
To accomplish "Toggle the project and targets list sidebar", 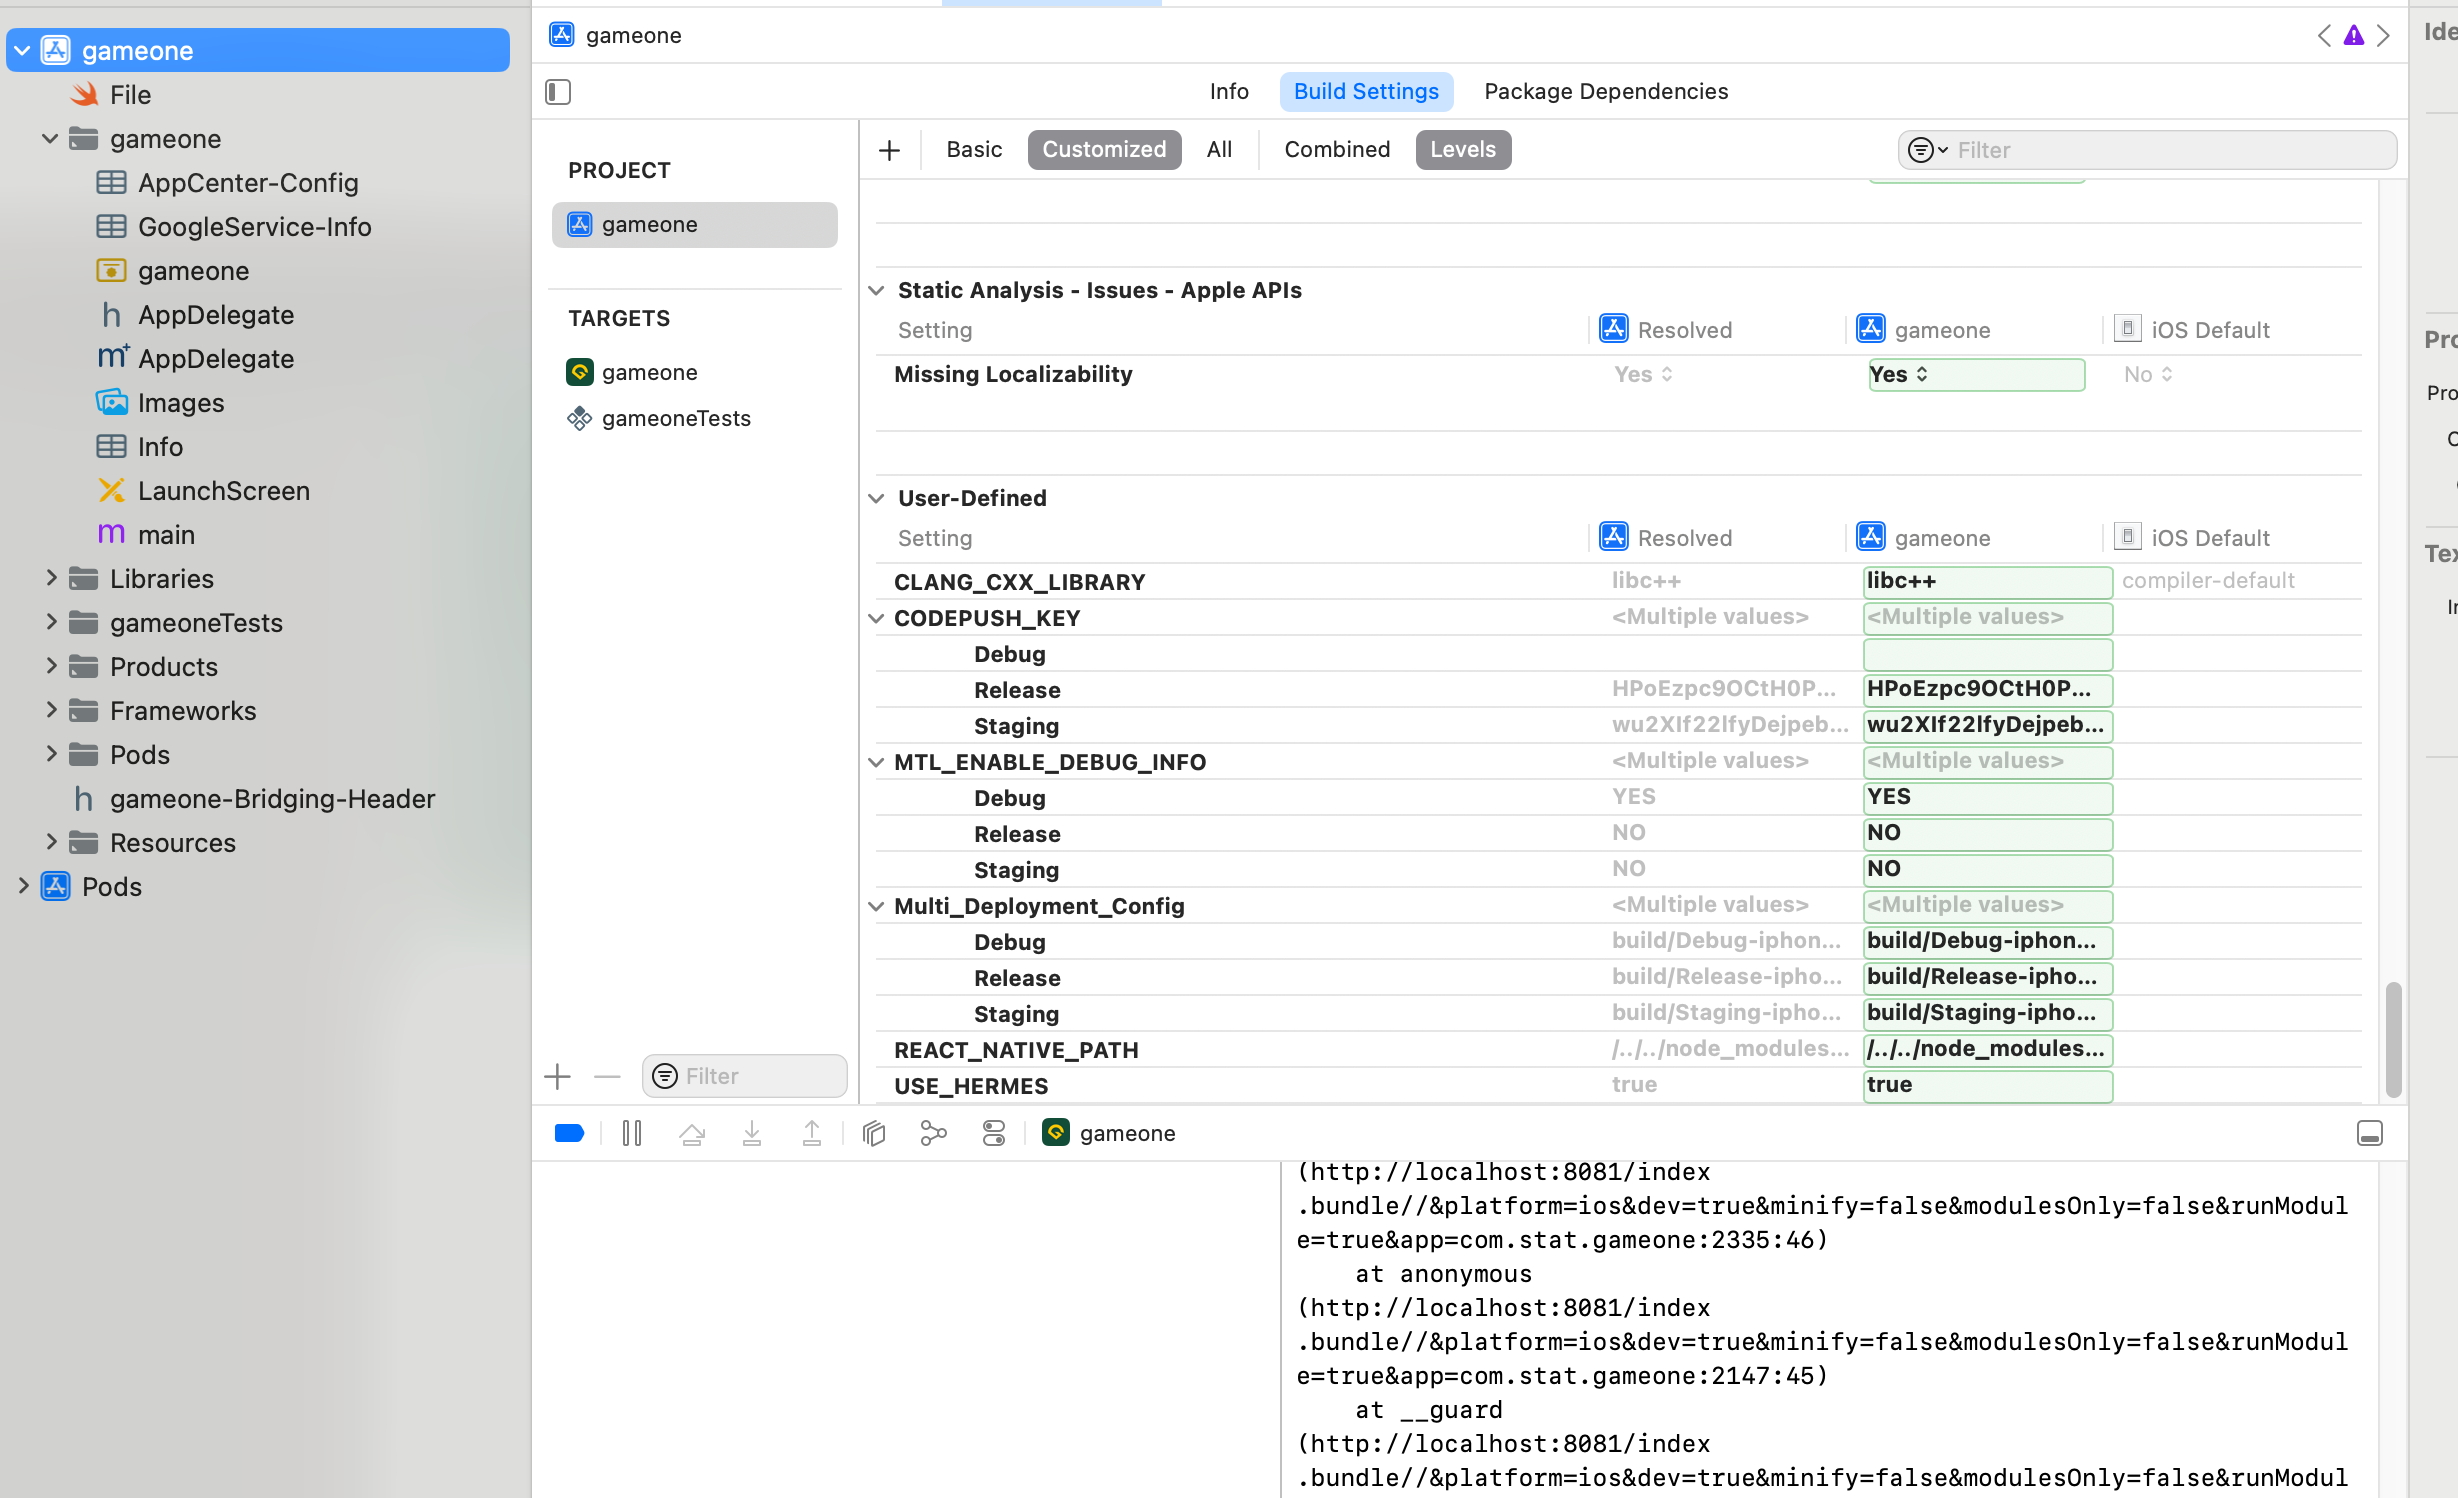I will pyautogui.click(x=558, y=92).
